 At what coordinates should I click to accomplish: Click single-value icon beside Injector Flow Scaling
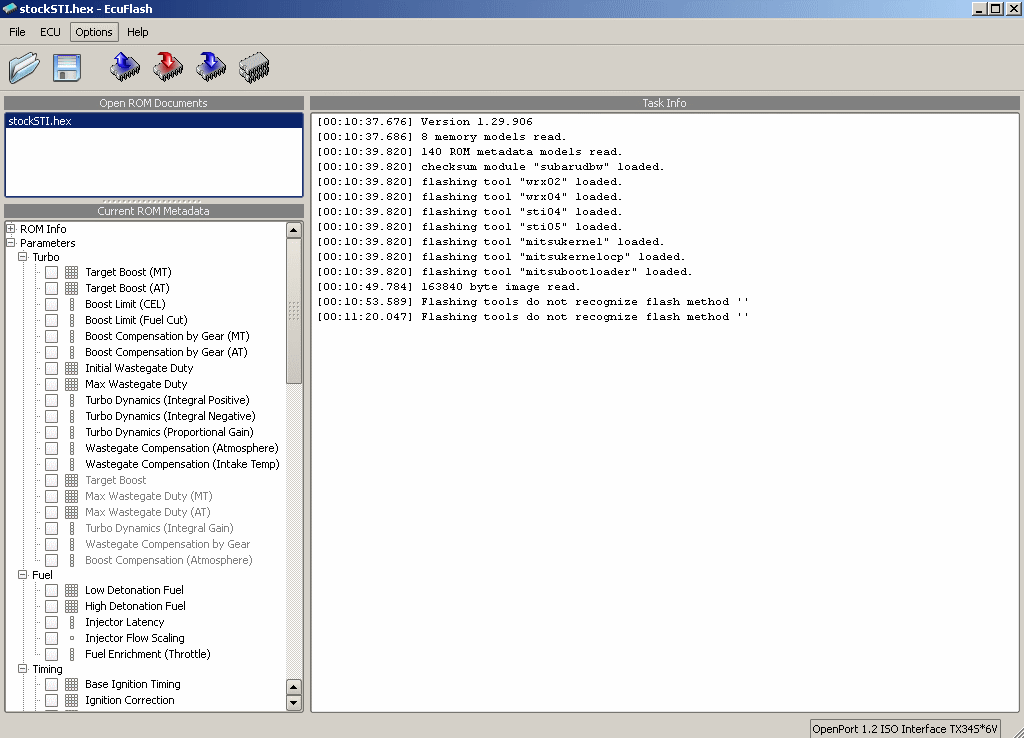72,638
